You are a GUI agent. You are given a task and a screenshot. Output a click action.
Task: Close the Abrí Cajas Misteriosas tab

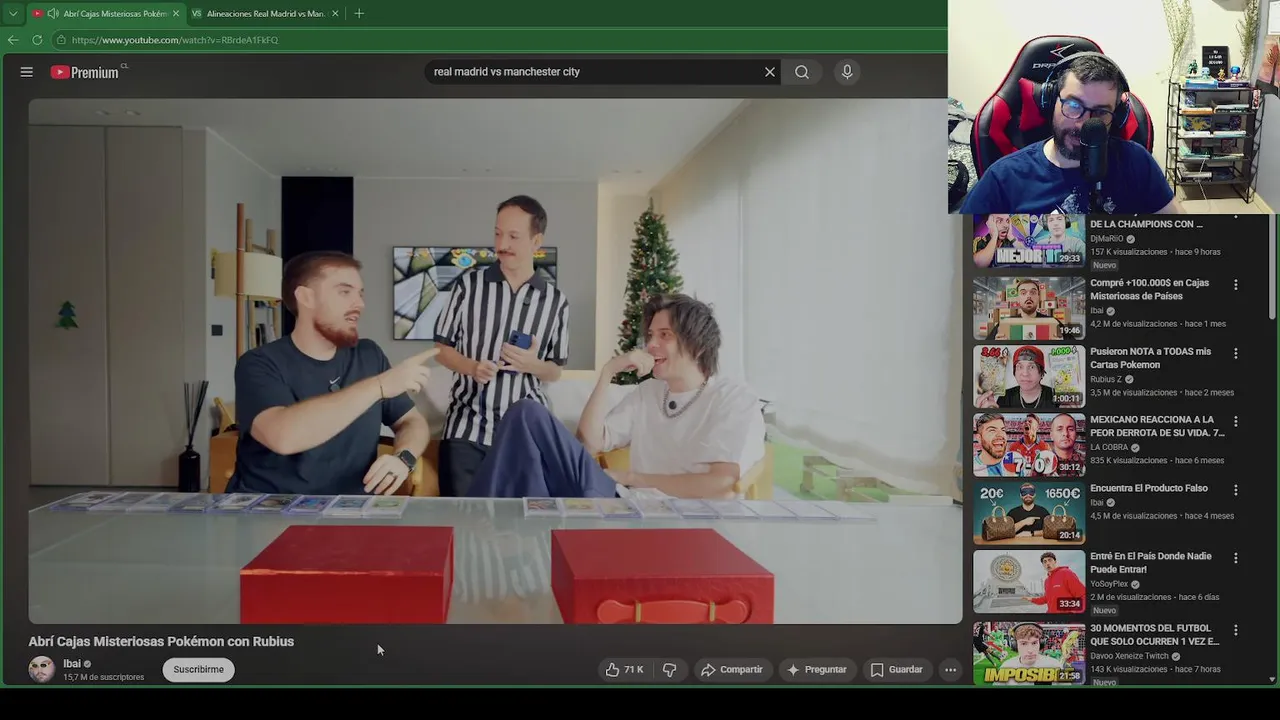point(175,14)
